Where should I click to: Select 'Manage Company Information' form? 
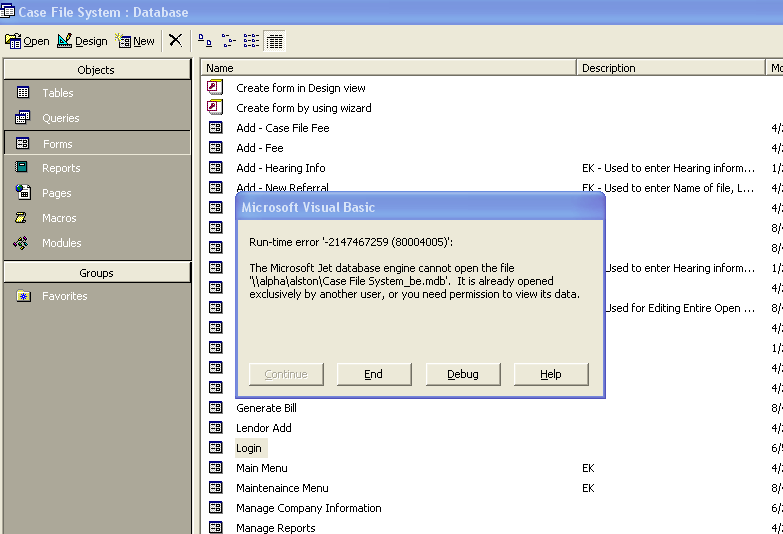coord(309,508)
